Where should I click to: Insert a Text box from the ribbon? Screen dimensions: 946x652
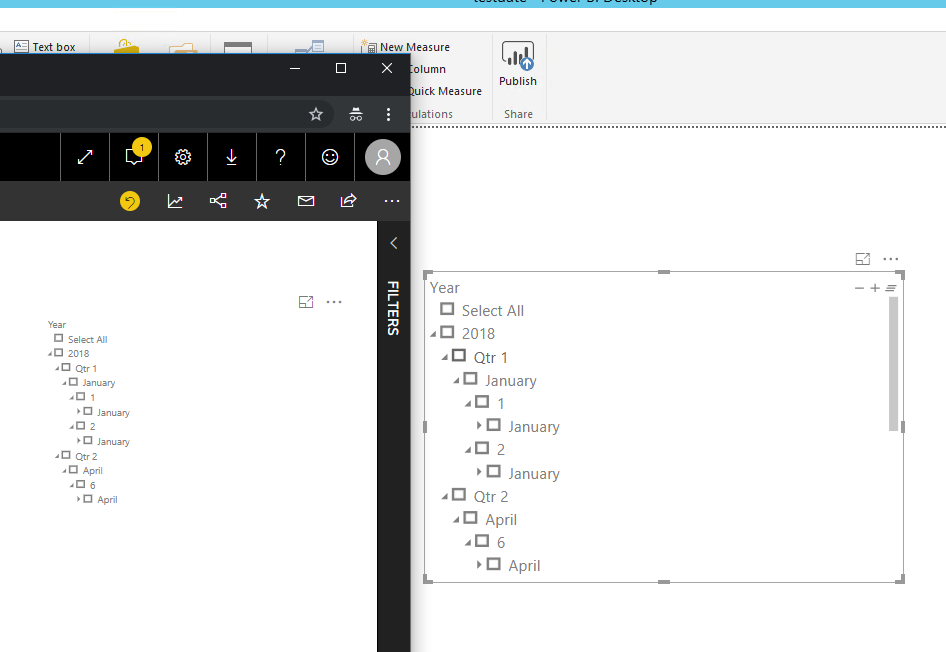pos(45,46)
